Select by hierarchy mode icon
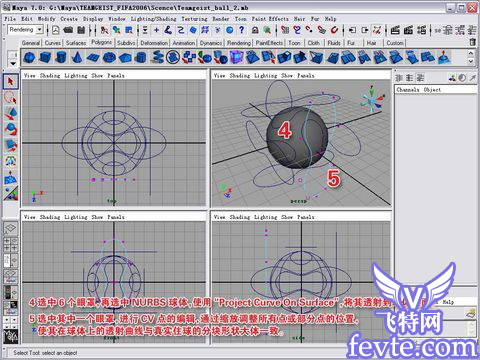This screenshot has width=480, height=360. click(x=104, y=30)
